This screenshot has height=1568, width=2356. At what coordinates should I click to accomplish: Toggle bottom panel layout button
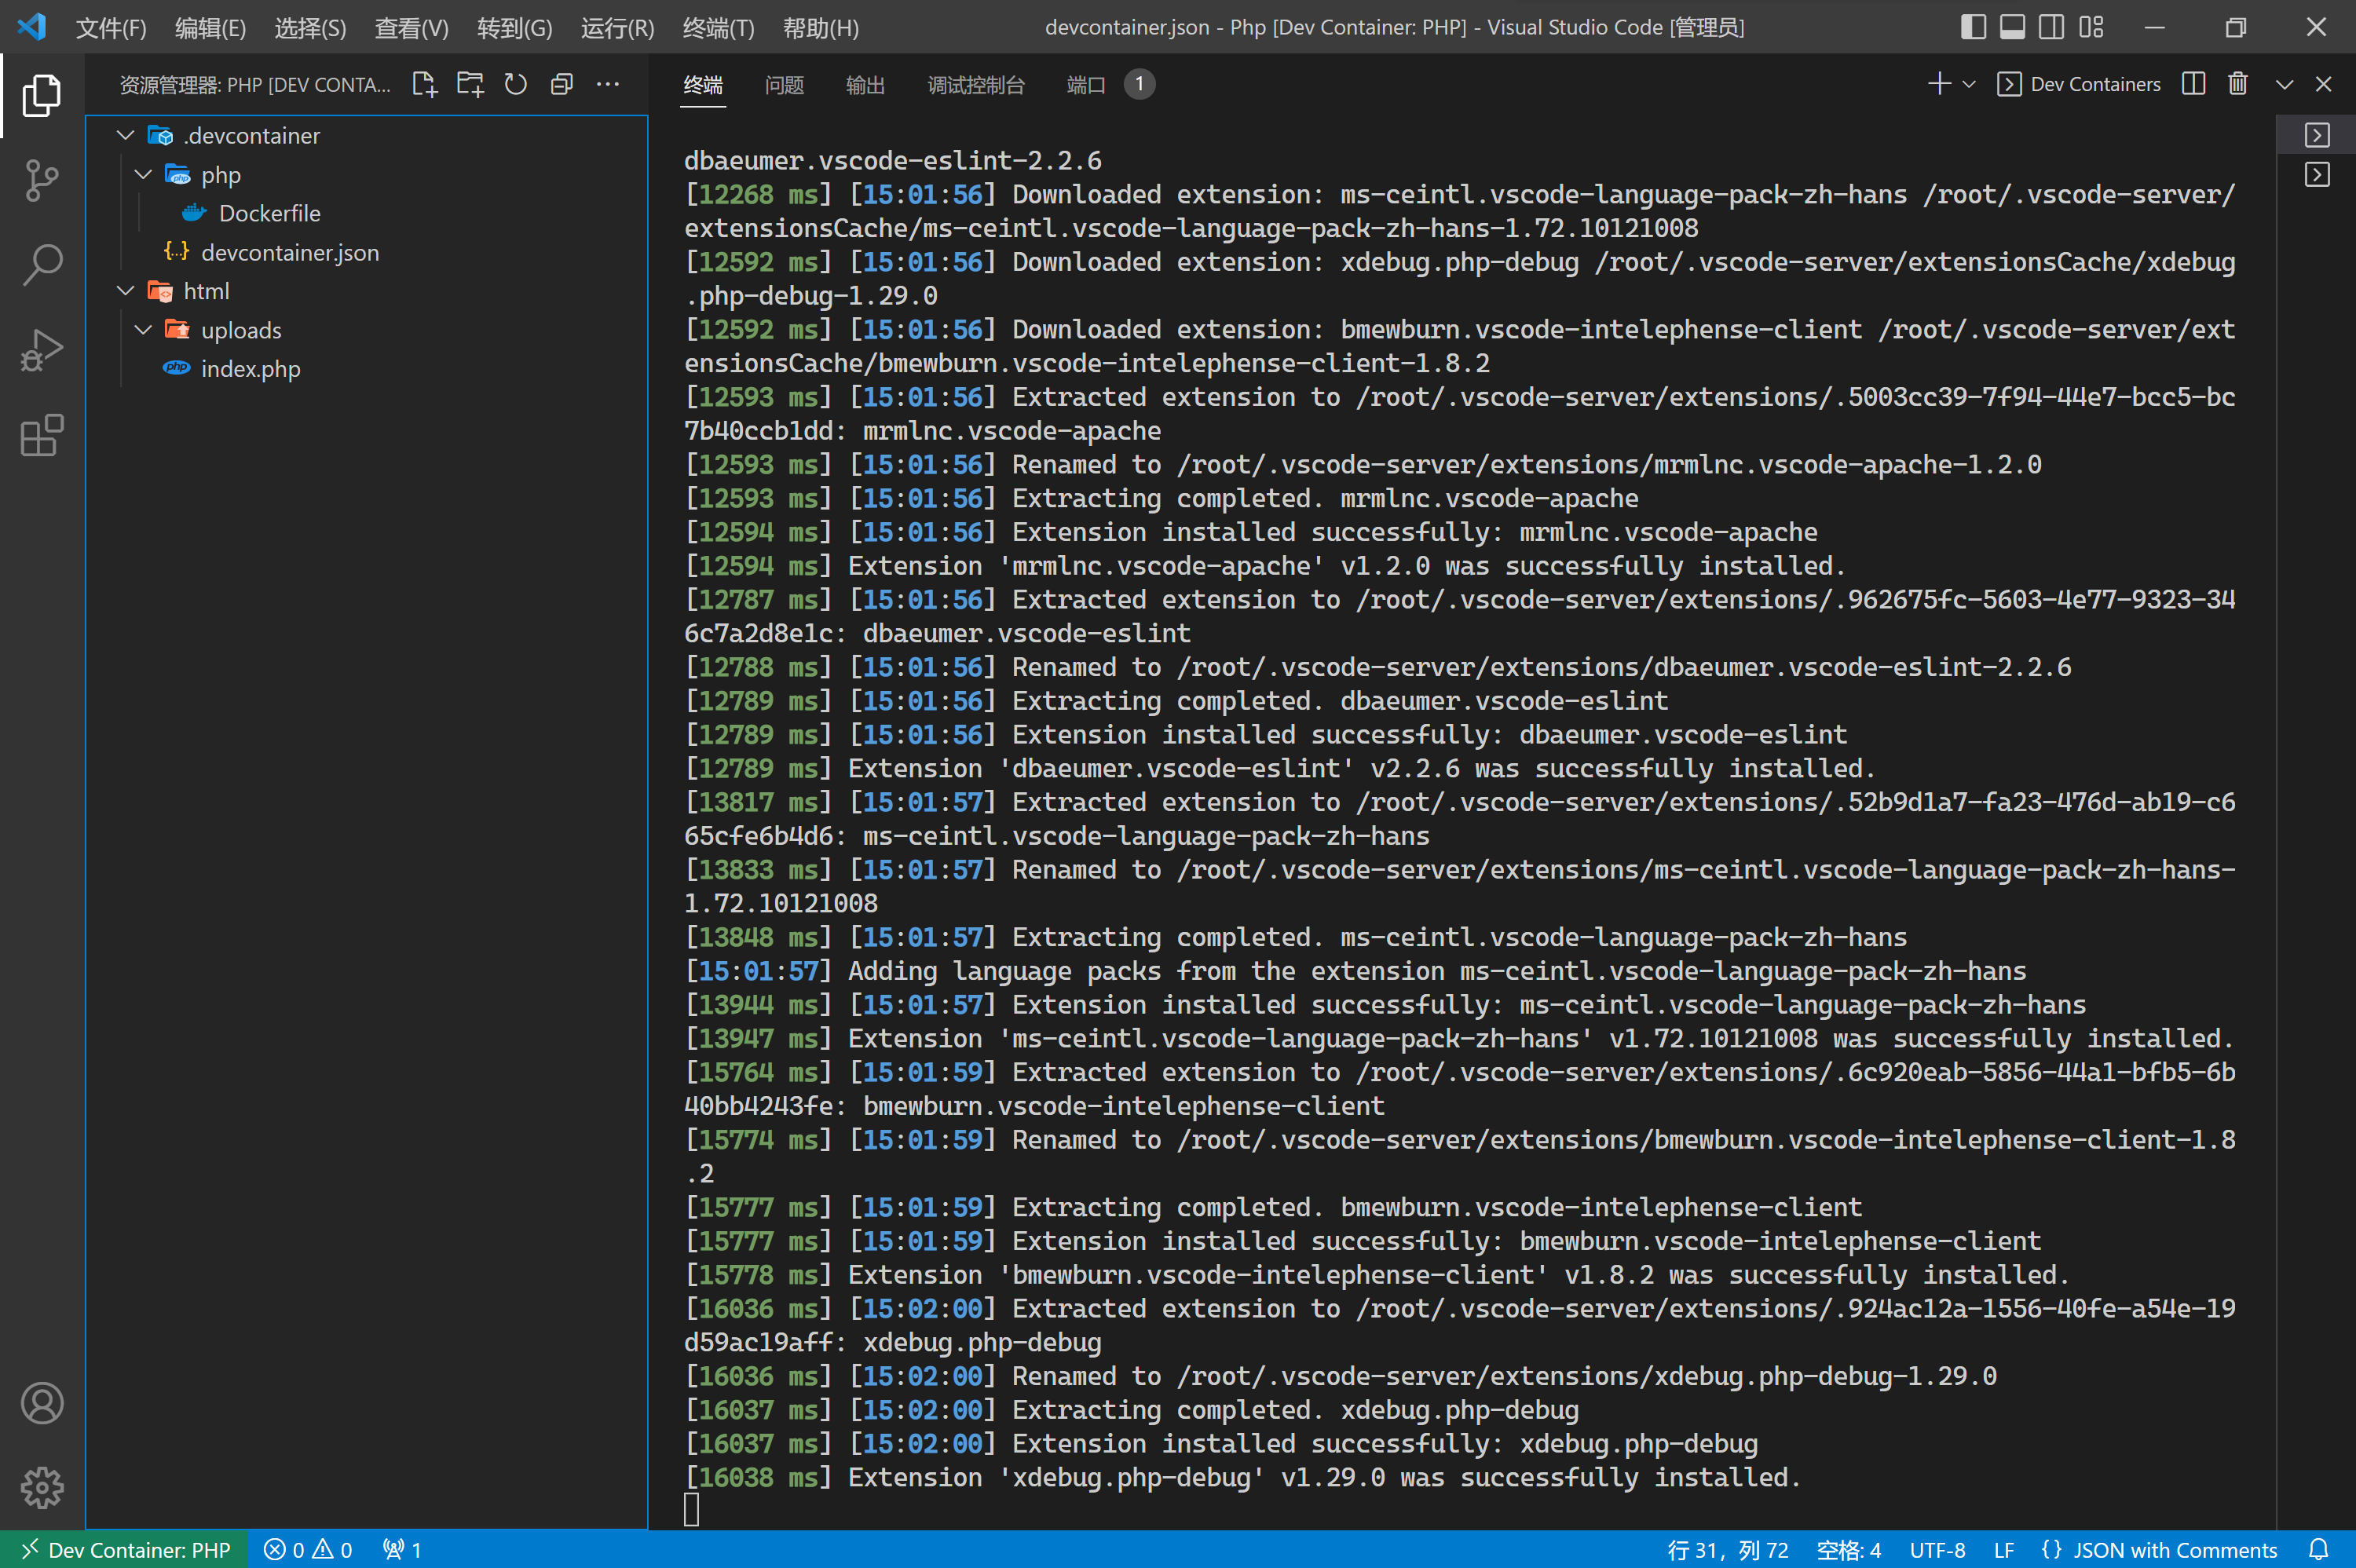click(x=2012, y=27)
